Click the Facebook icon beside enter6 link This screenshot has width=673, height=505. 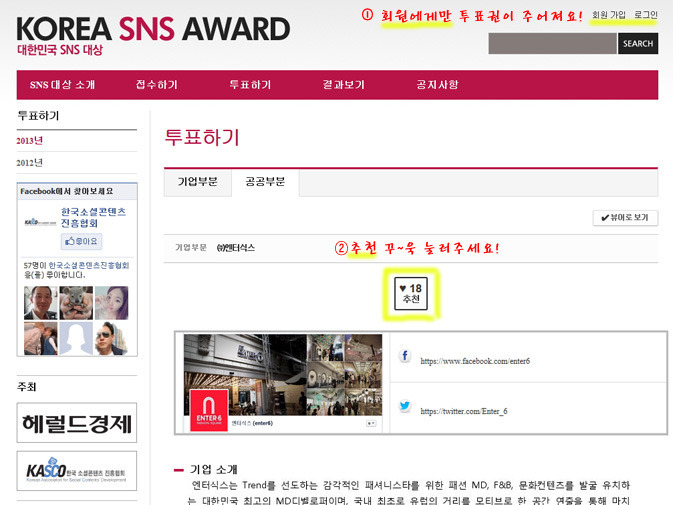(405, 356)
